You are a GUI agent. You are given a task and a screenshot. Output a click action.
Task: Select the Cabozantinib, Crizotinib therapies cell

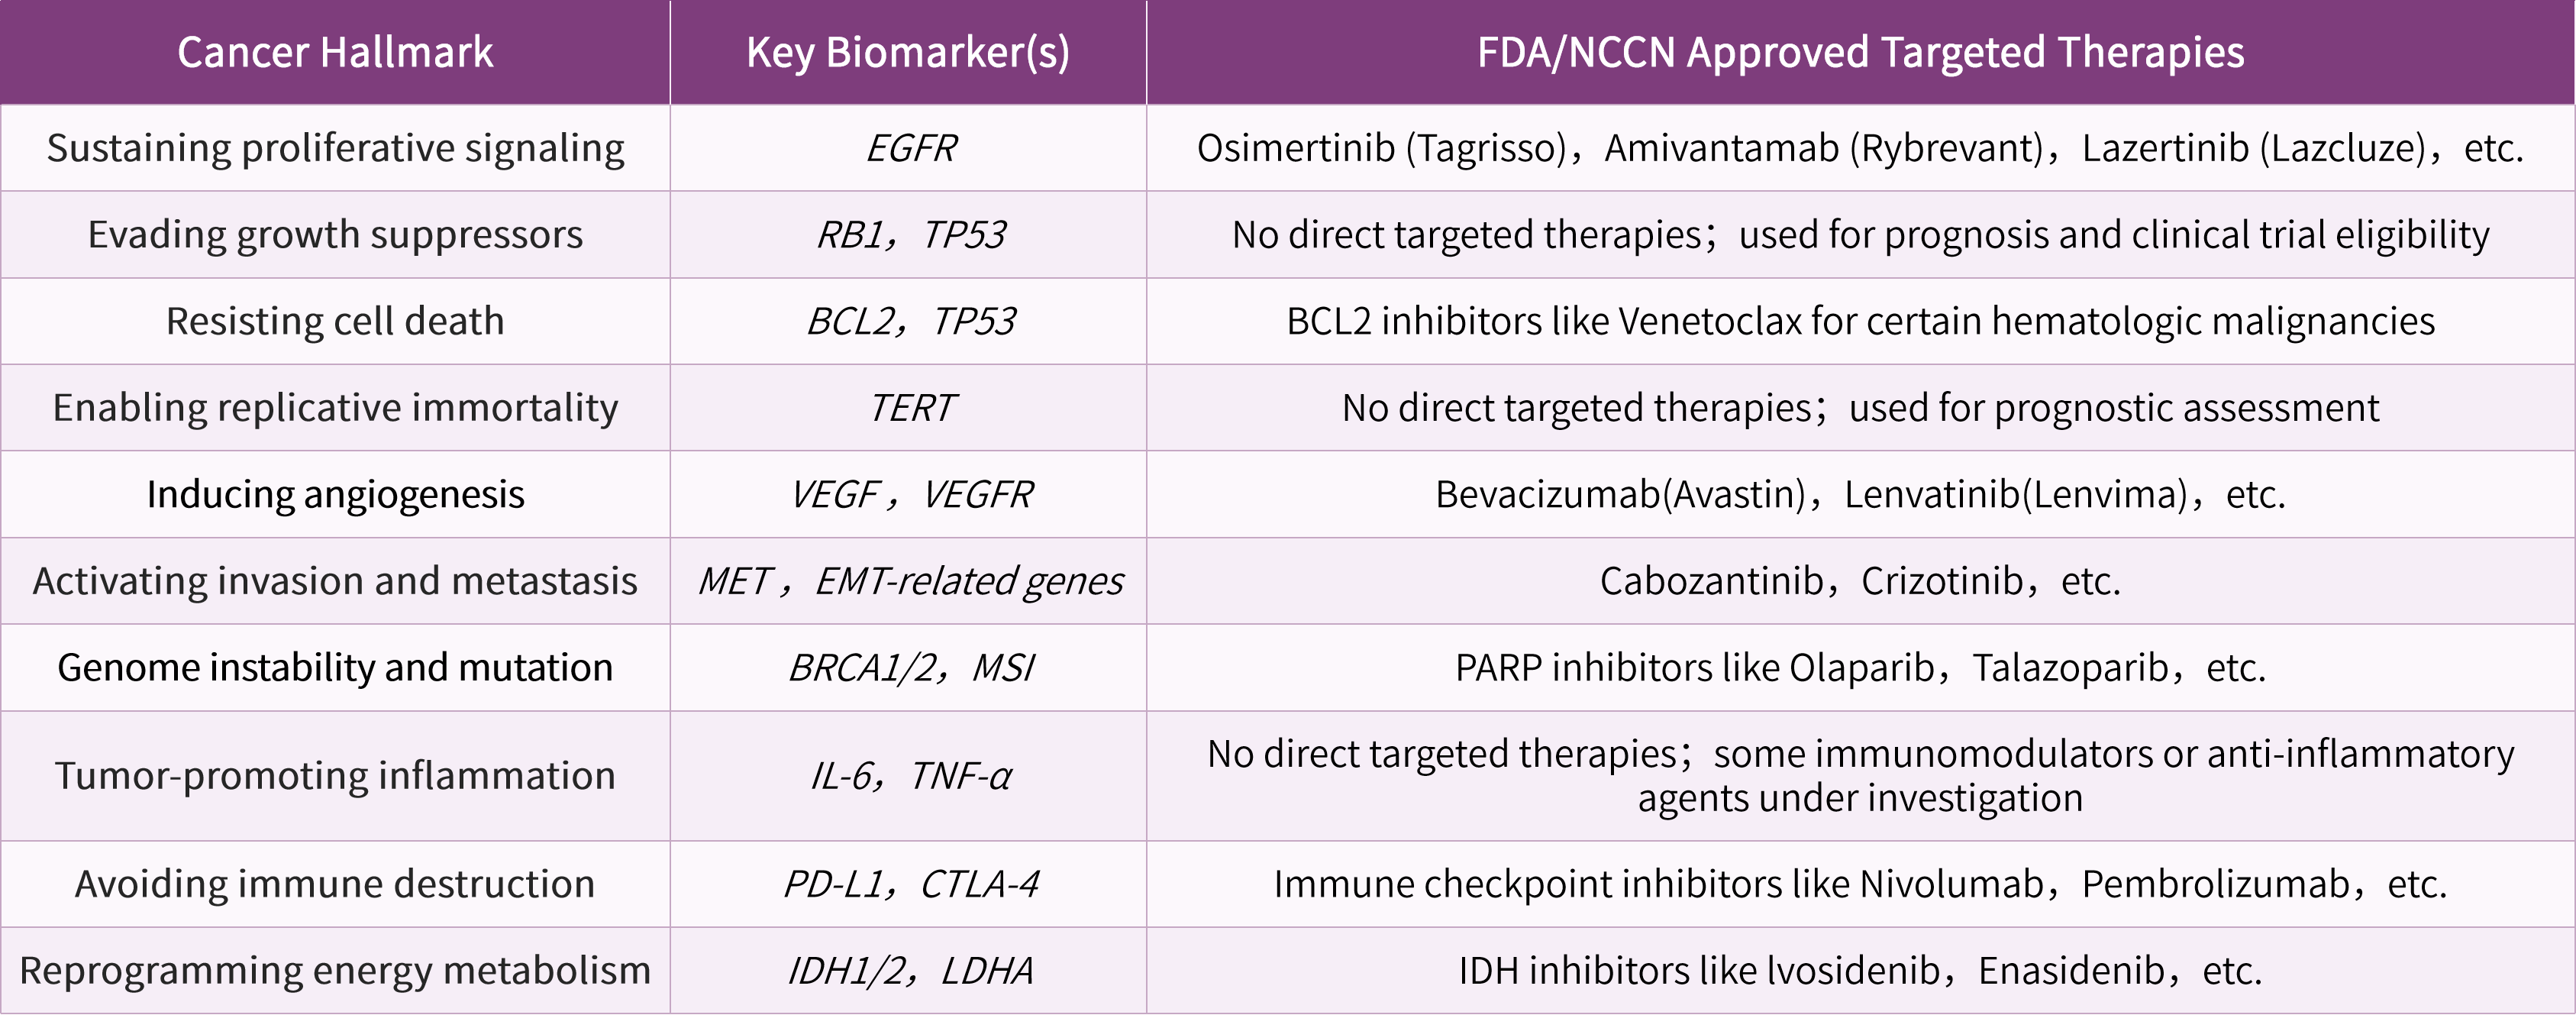(1860, 581)
